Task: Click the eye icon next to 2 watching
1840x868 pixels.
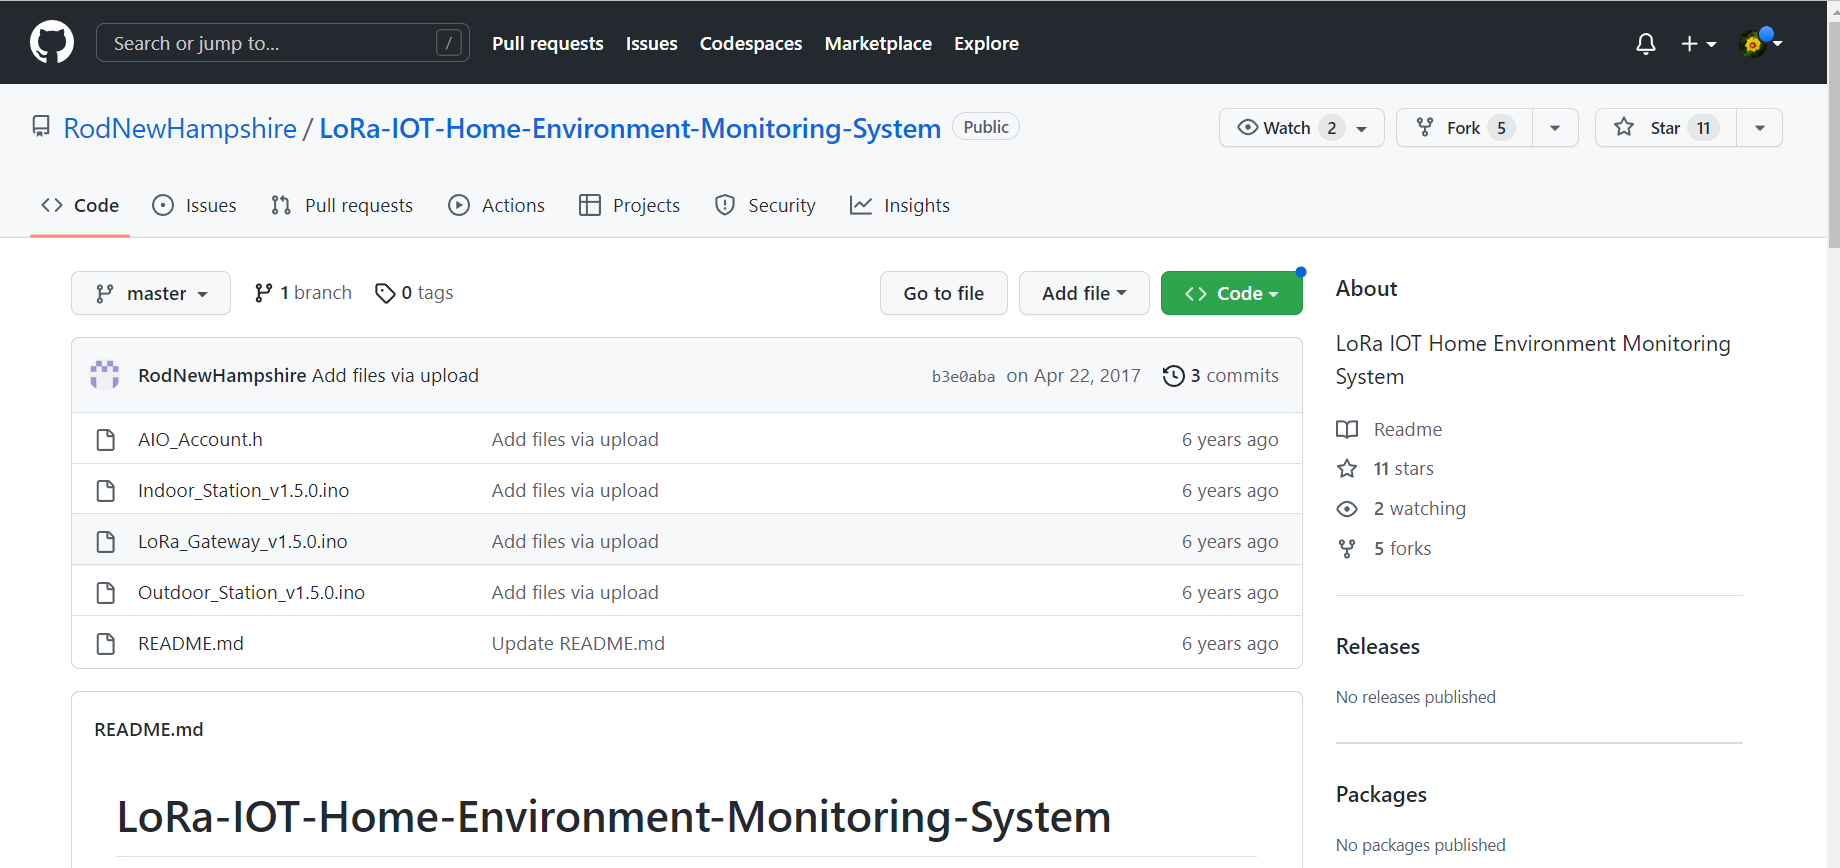Action: (1347, 509)
